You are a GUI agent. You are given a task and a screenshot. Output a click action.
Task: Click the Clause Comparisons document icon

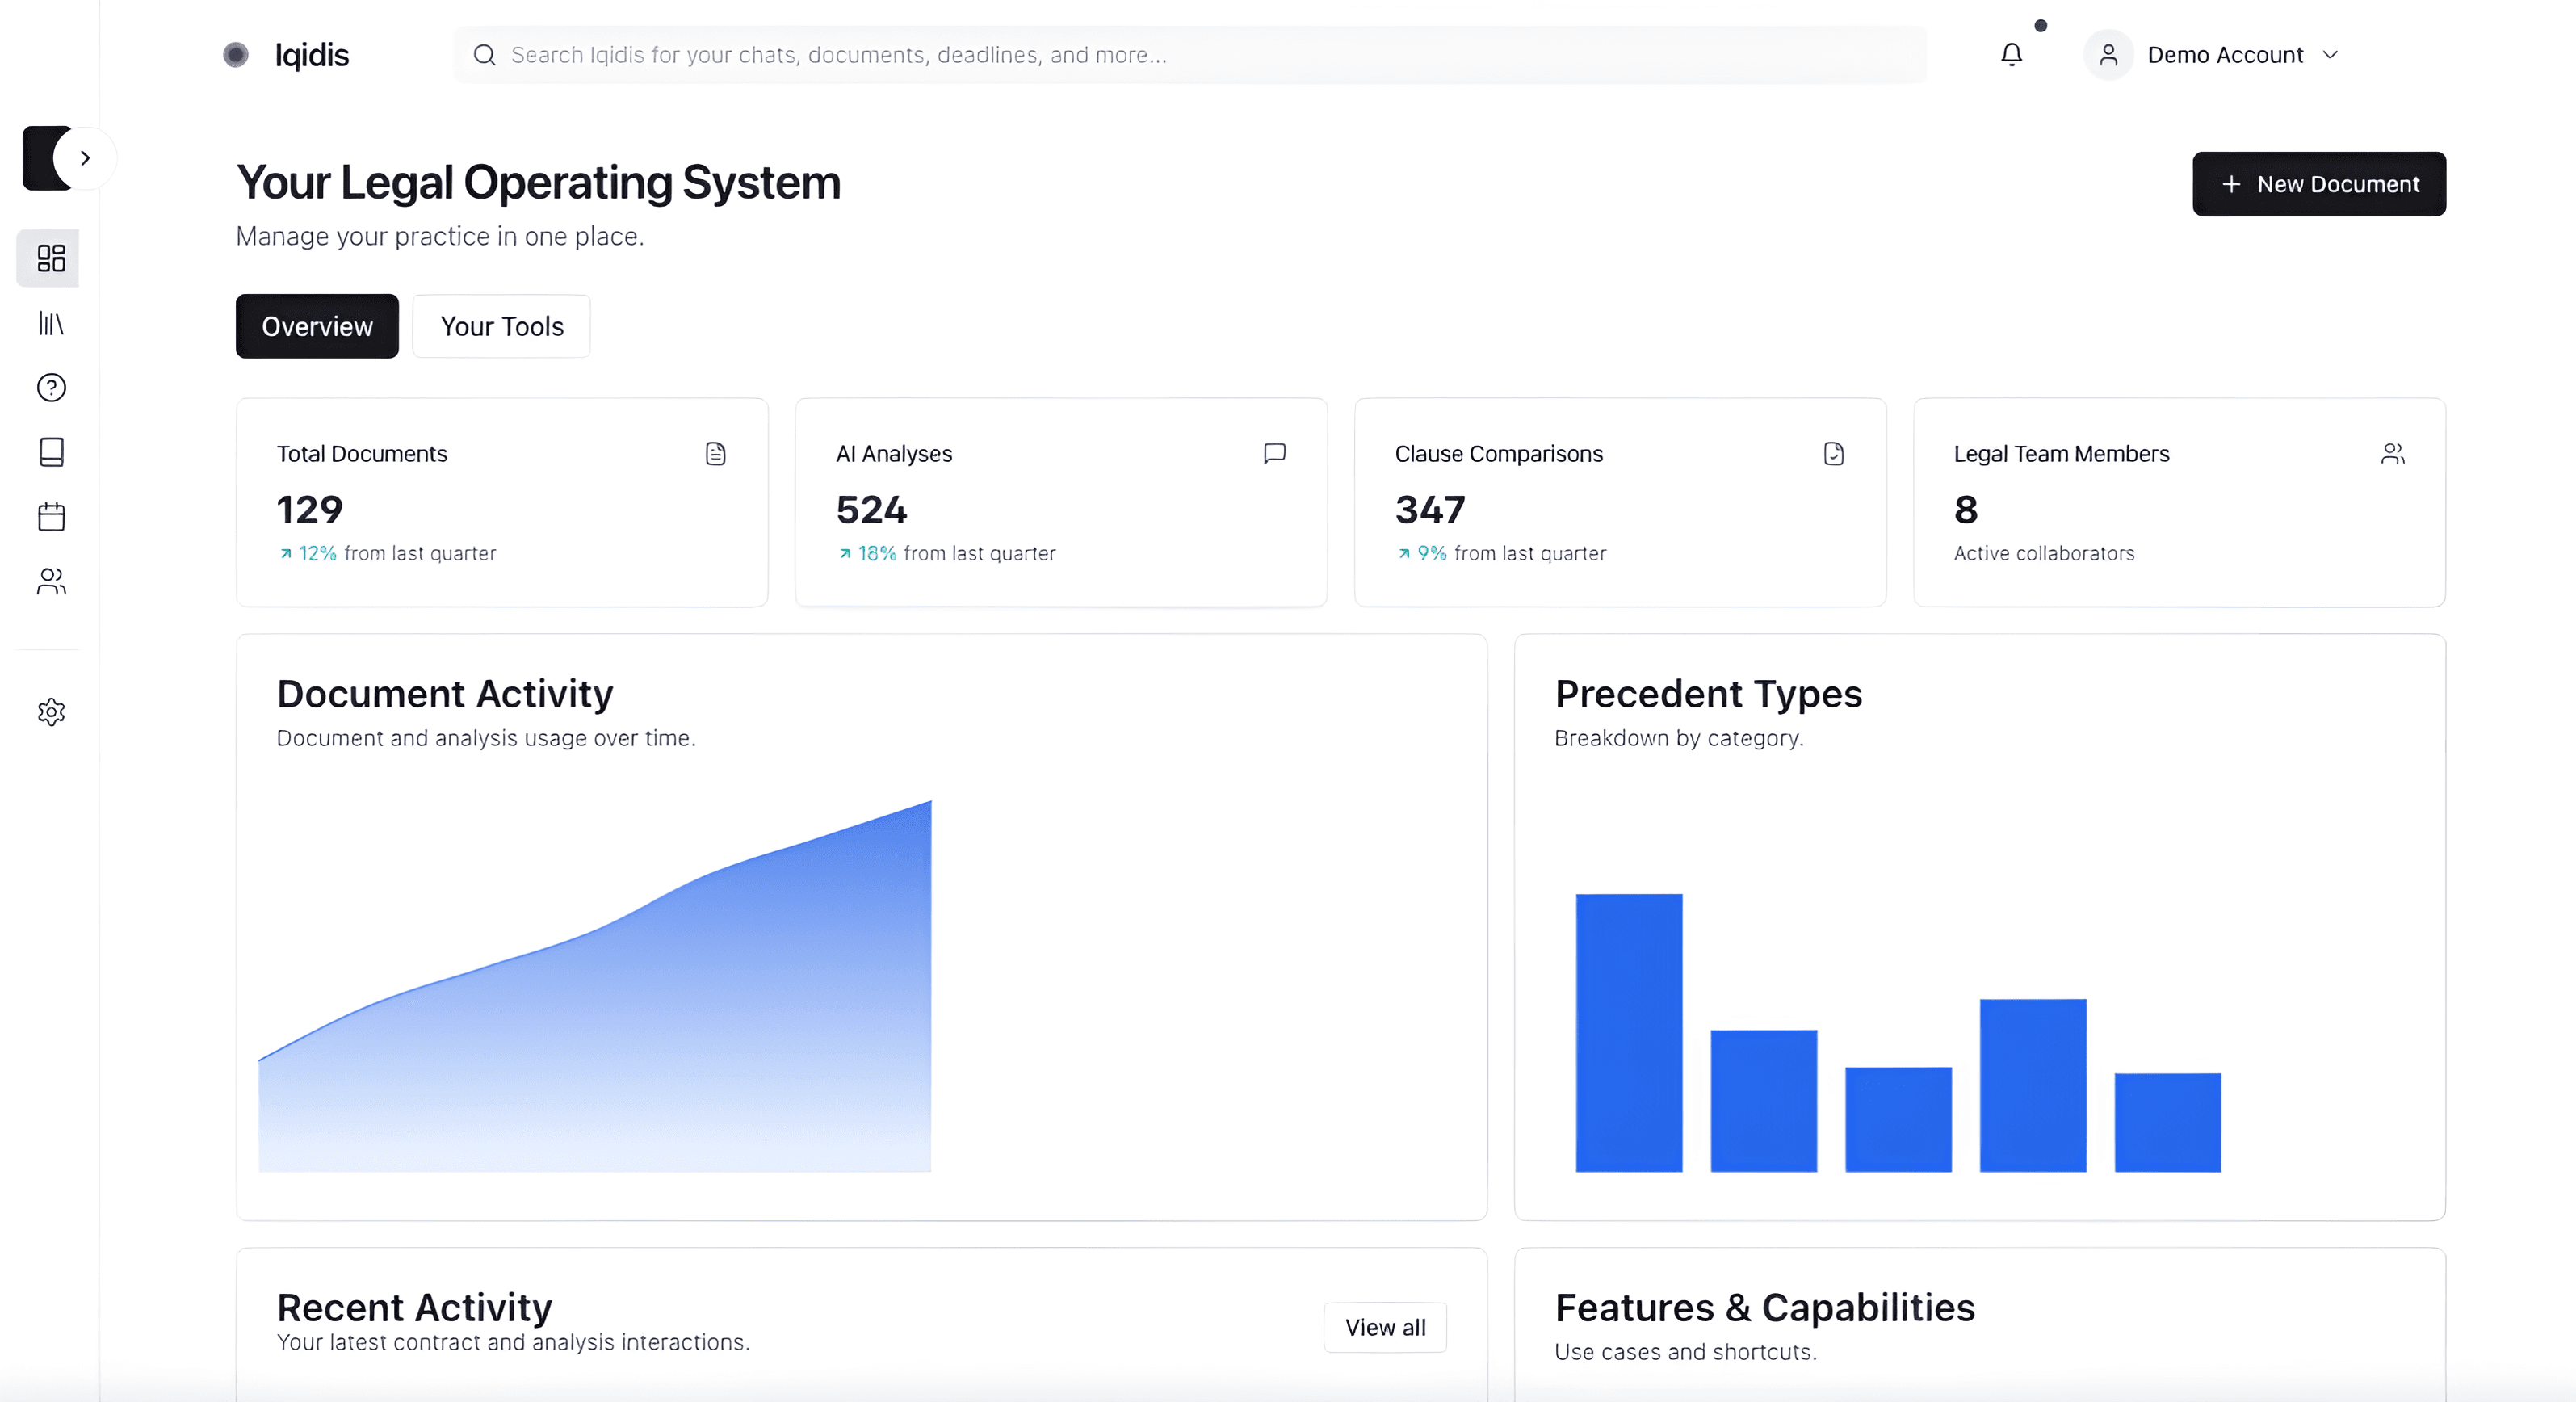pos(1833,454)
